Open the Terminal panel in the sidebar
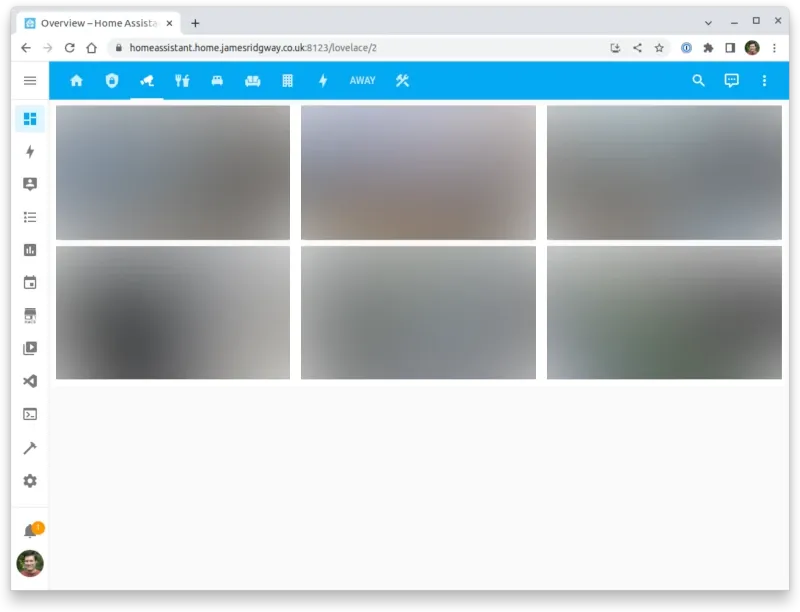This screenshot has height=612, width=800. 30,414
